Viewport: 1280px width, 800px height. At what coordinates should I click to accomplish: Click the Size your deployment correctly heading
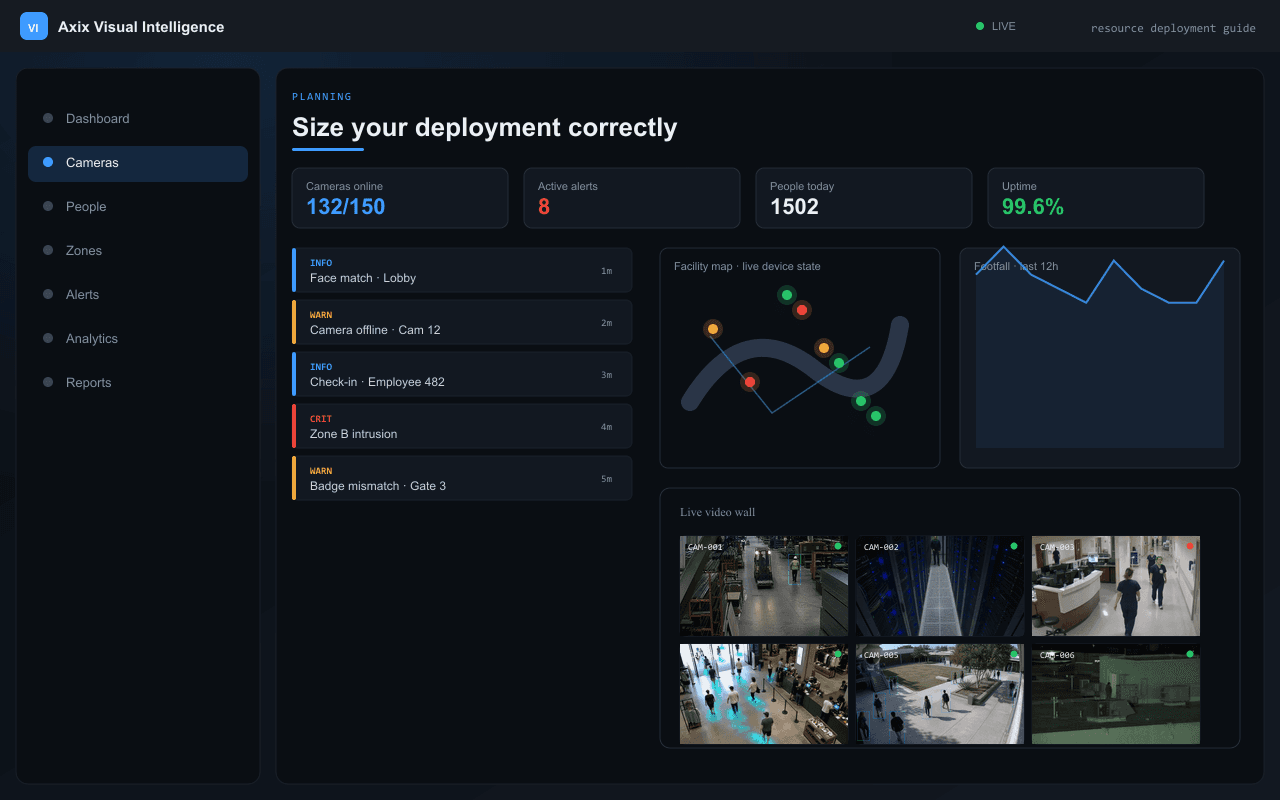point(485,127)
